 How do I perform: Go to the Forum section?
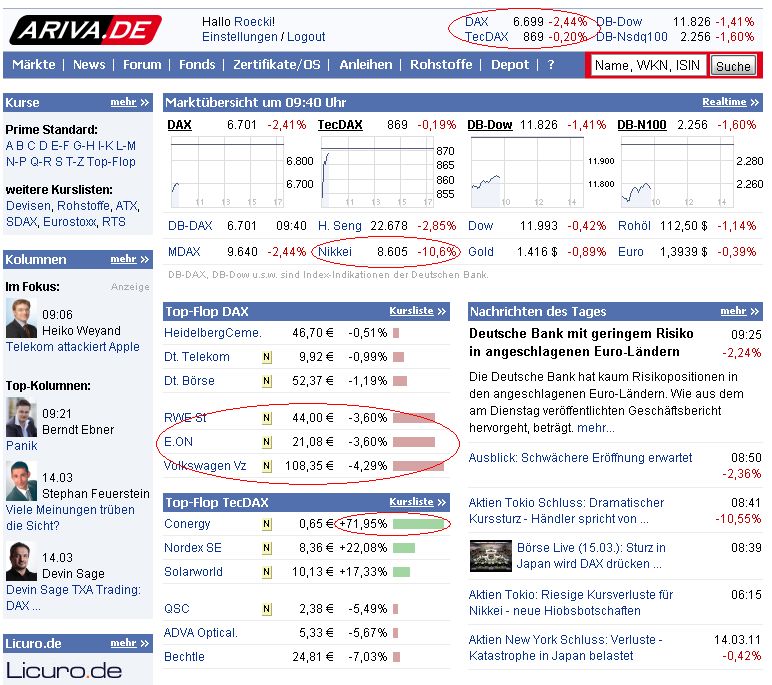[x=142, y=65]
